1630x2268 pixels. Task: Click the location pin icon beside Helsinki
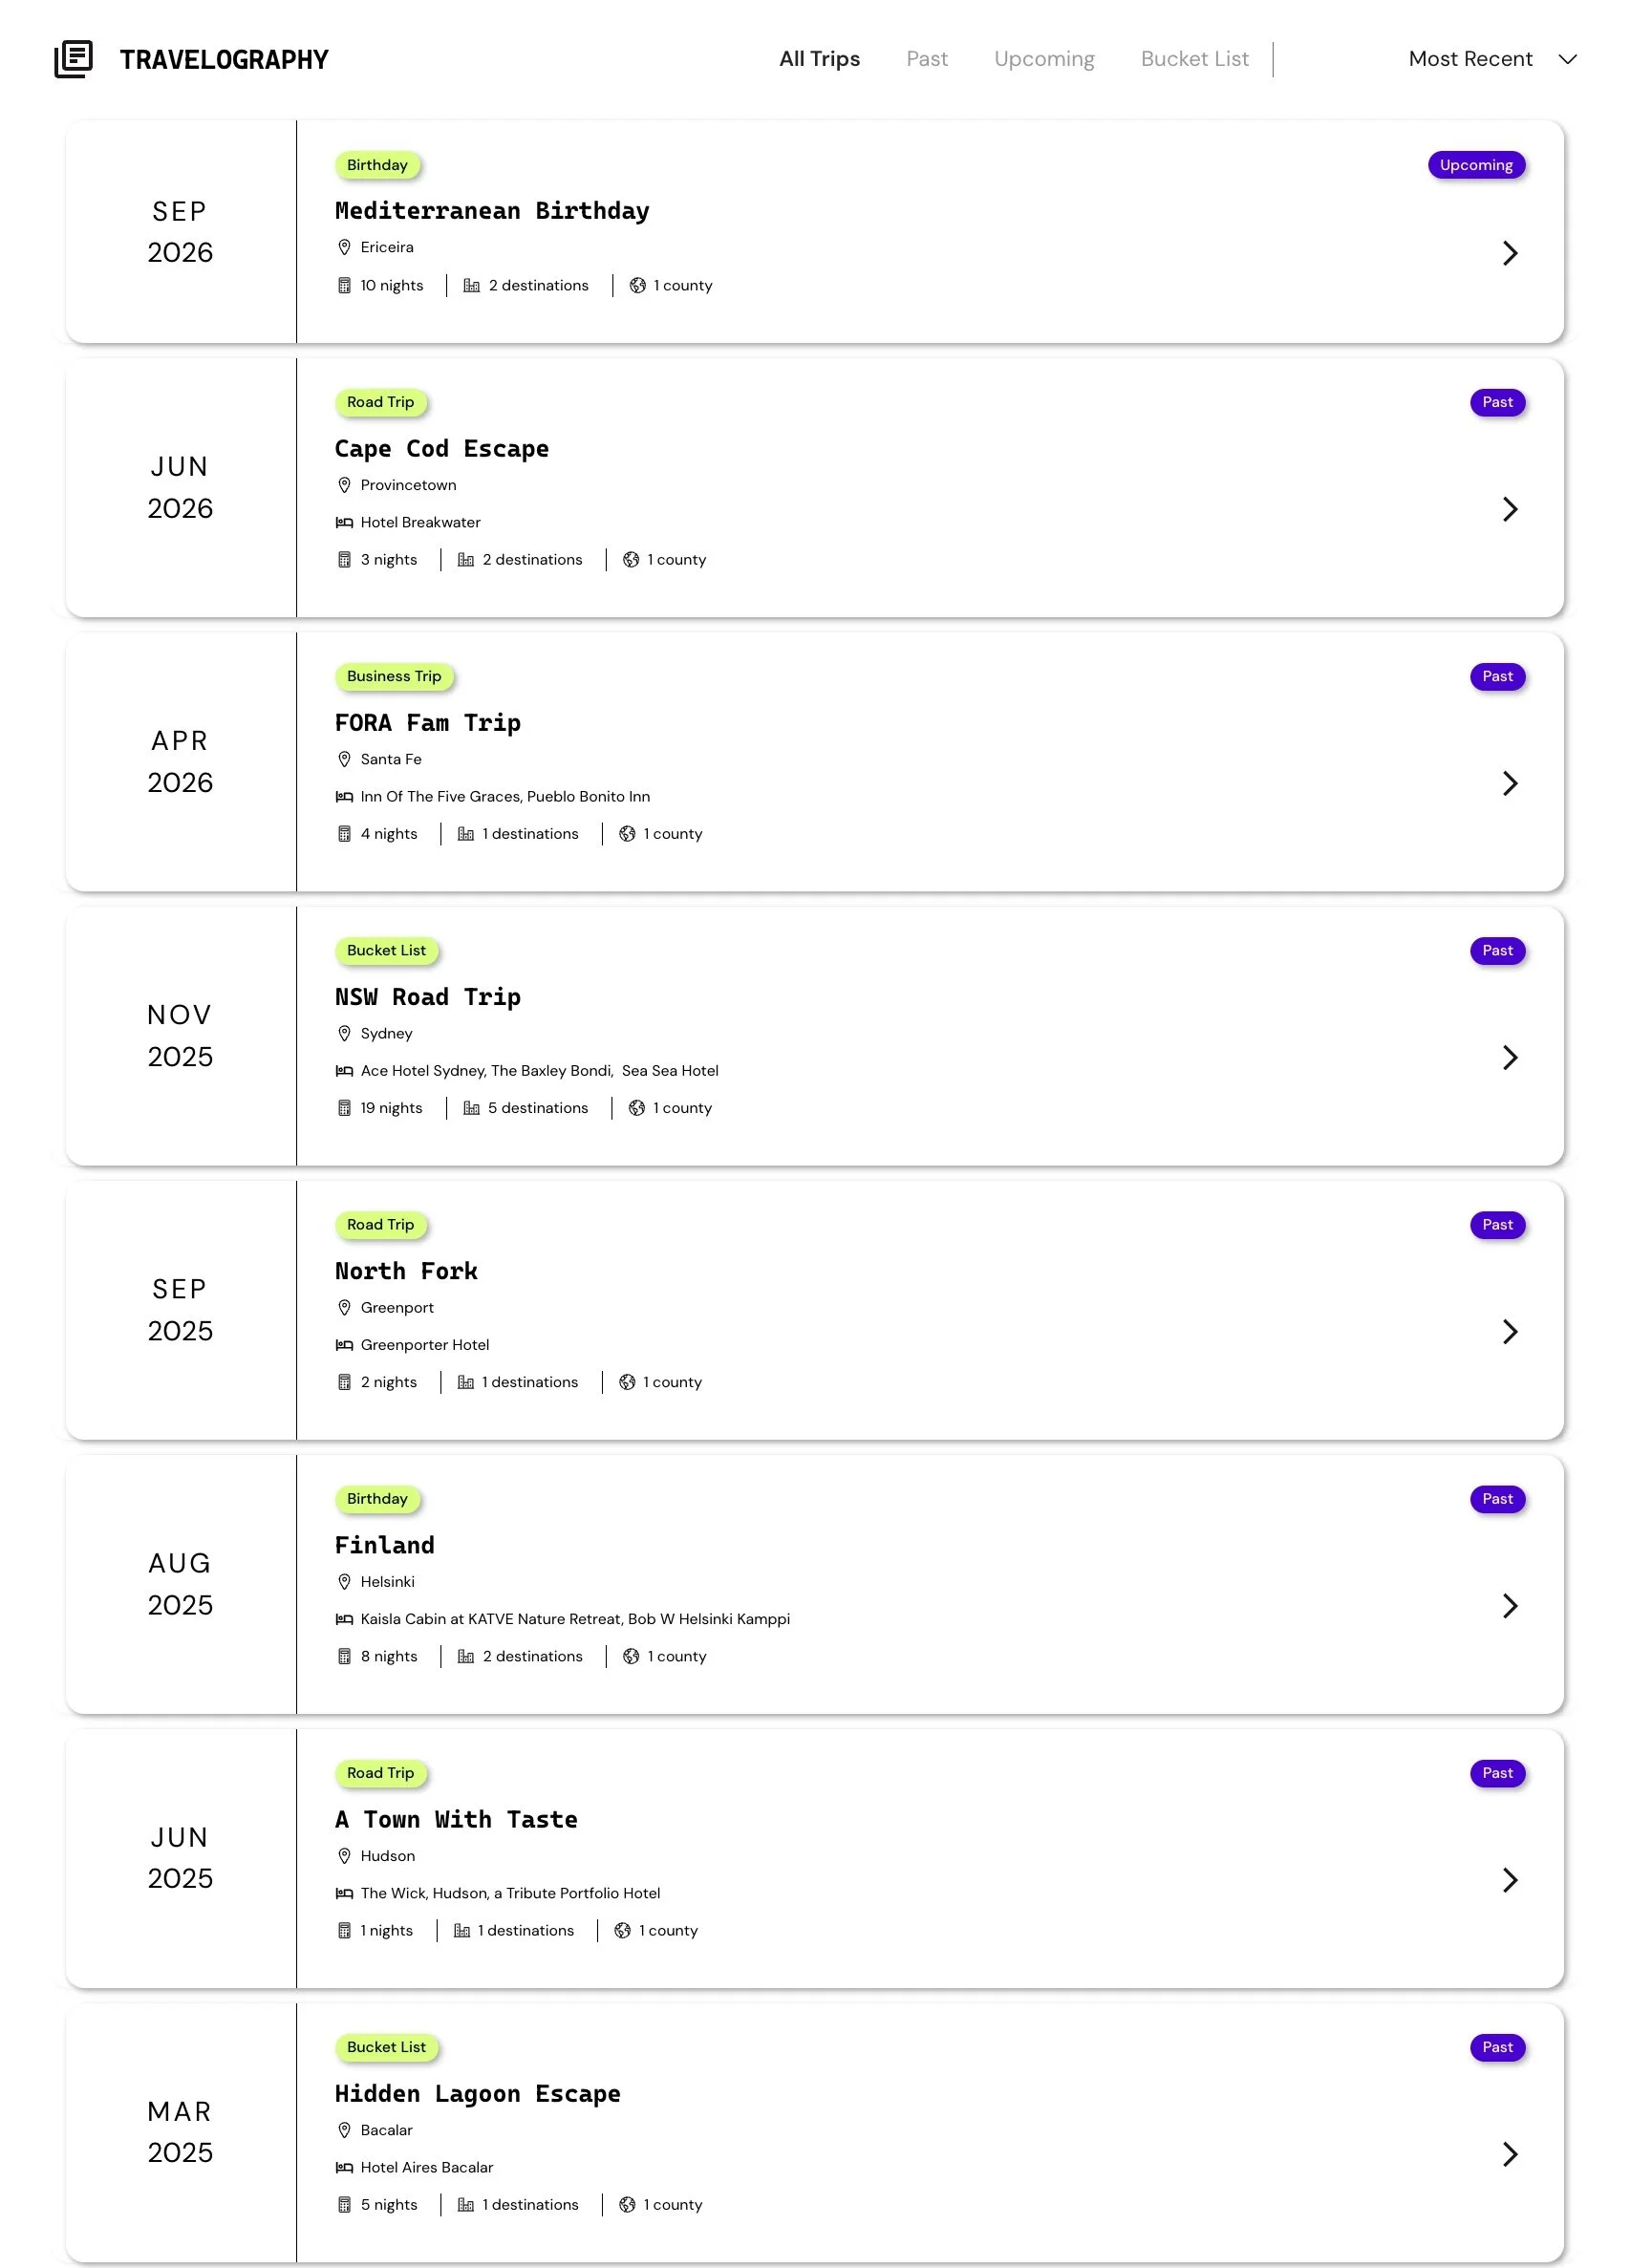pyautogui.click(x=344, y=1582)
